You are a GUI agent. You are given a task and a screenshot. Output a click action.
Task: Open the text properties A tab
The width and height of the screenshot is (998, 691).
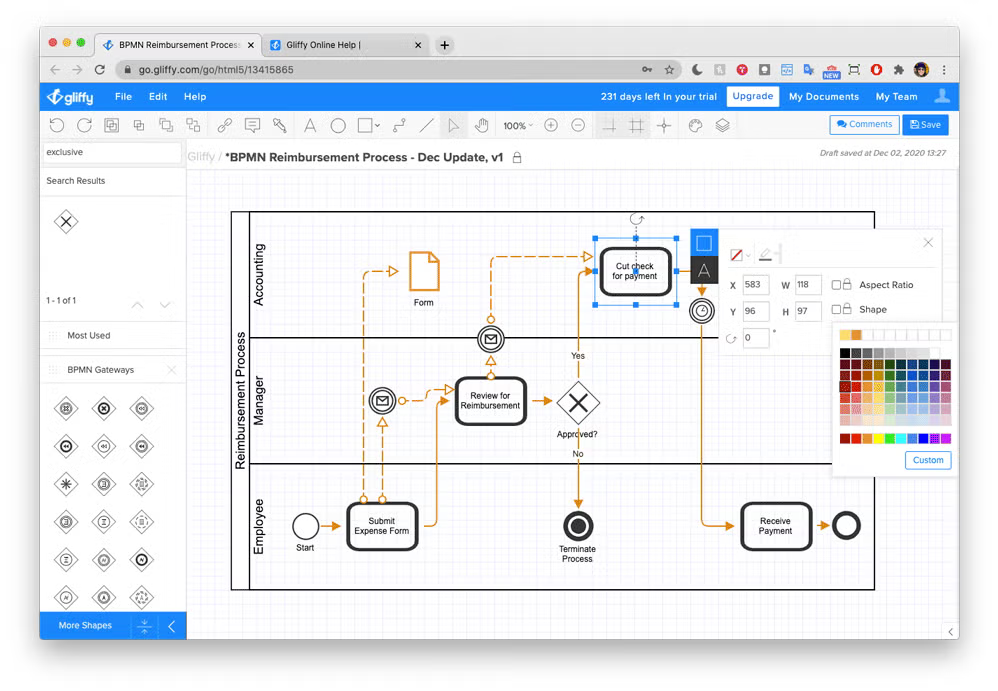pos(704,270)
